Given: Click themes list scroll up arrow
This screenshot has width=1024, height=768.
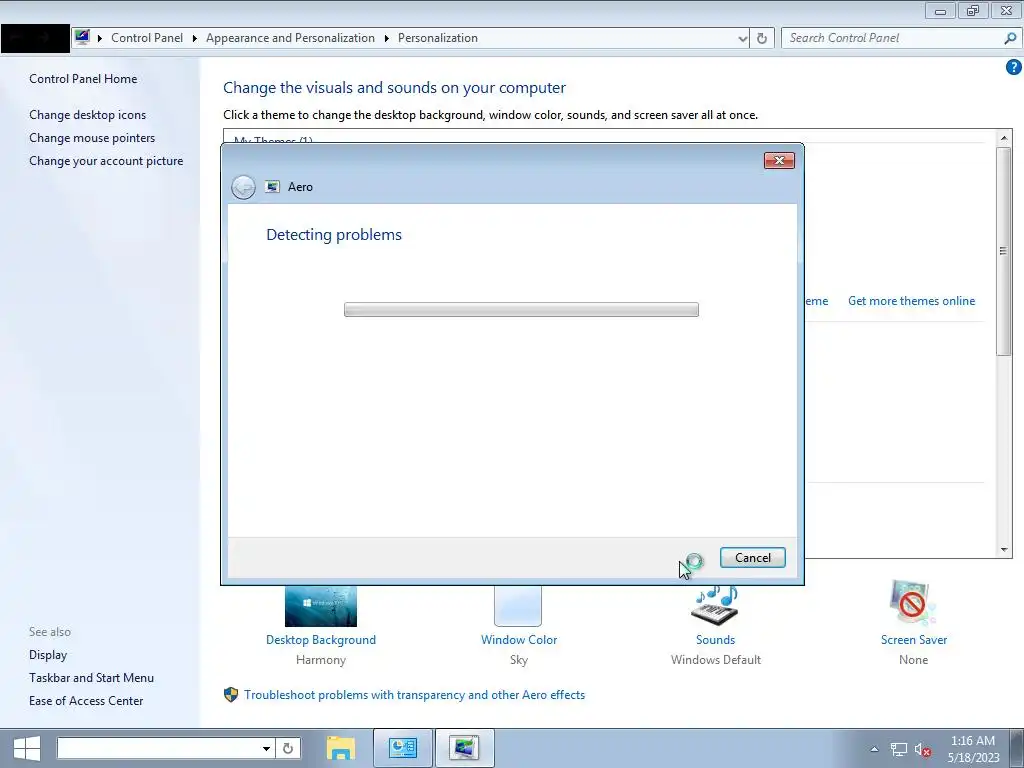Looking at the screenshot, I should pos(1004,138).
